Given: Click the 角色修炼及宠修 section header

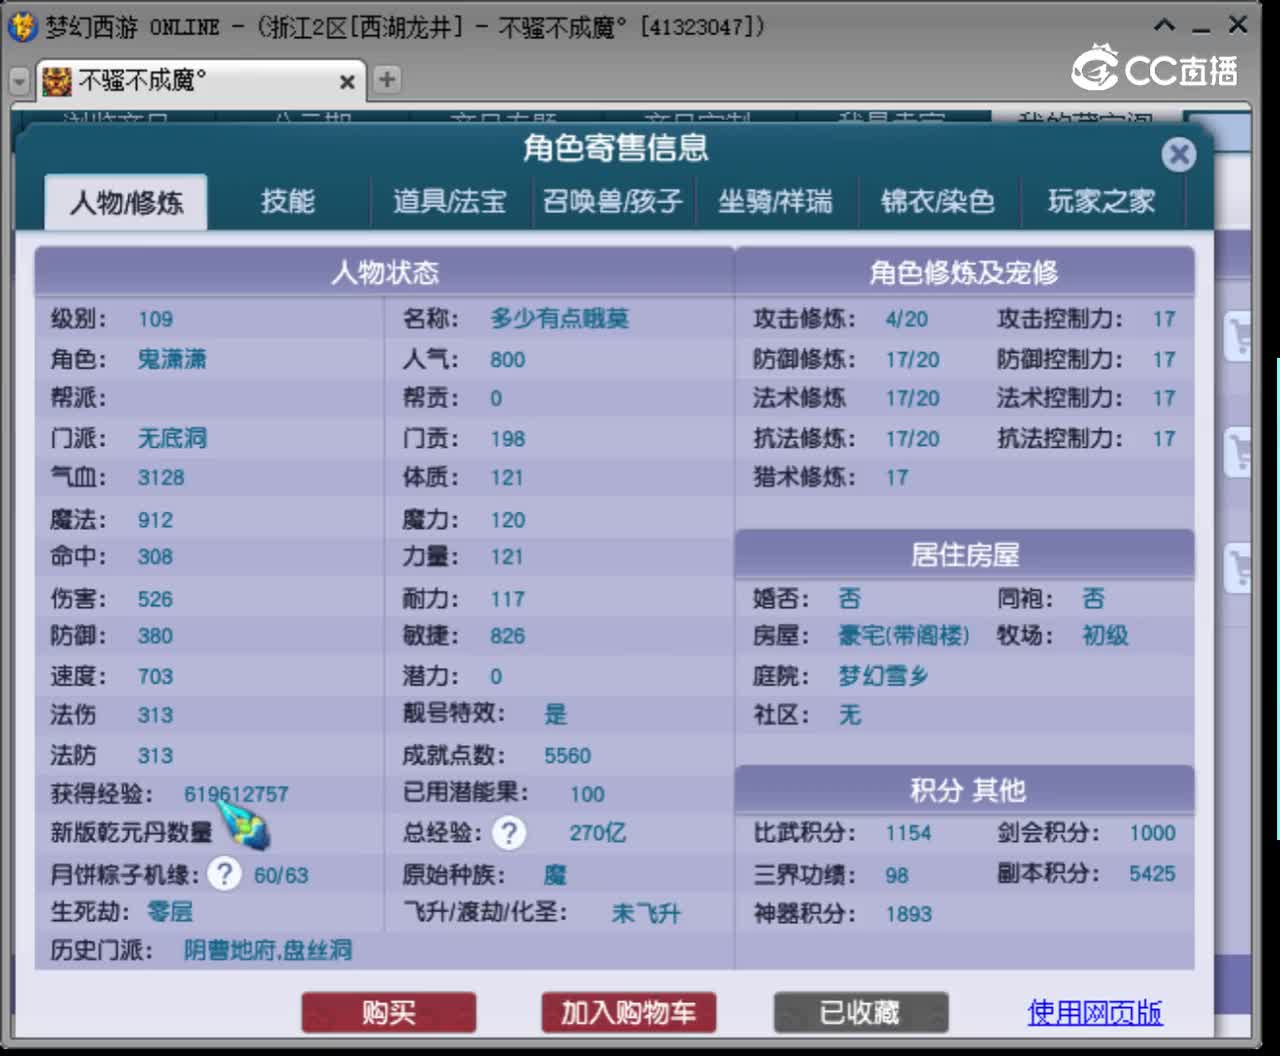Looking at the screenshot, I should pos(965,272).
